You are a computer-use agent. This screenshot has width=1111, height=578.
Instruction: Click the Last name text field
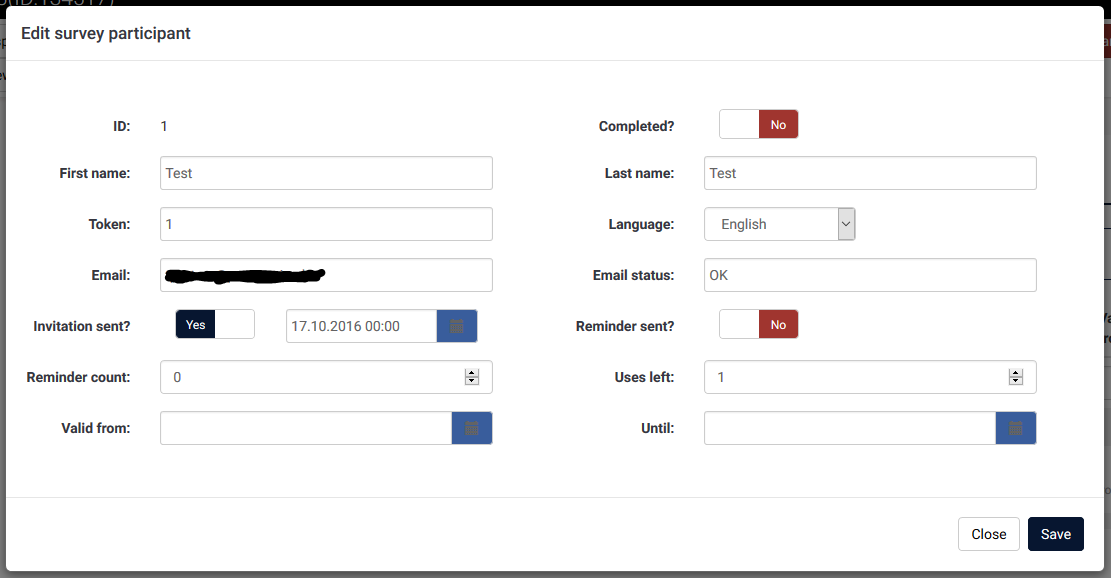click(x=870, y=173)
